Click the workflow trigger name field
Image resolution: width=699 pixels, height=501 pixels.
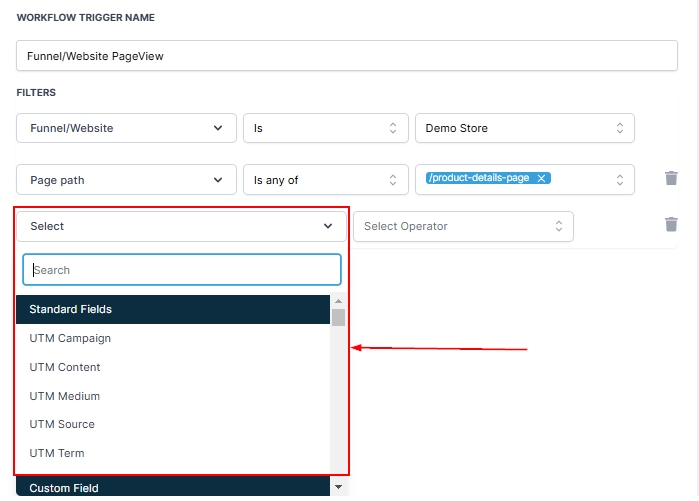pyautogui.click(x=347, y=56)
